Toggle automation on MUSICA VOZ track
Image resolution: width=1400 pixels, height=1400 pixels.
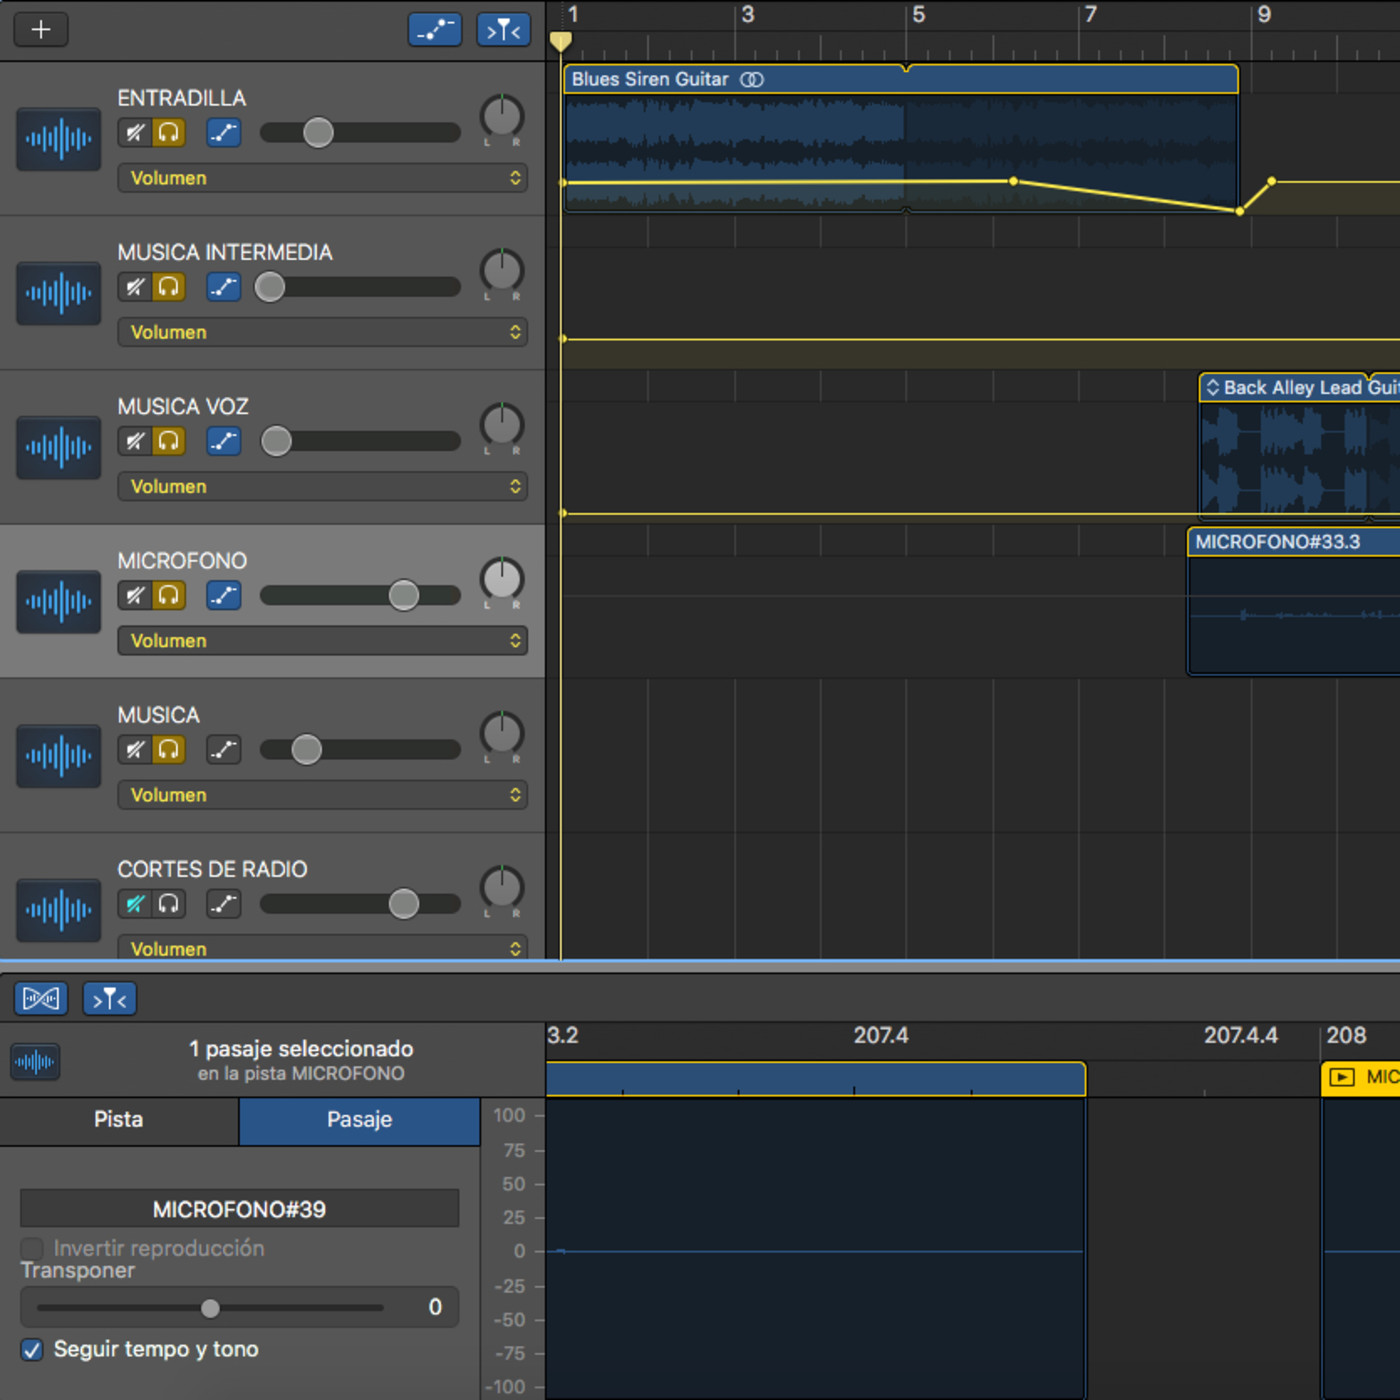[224, 441]
